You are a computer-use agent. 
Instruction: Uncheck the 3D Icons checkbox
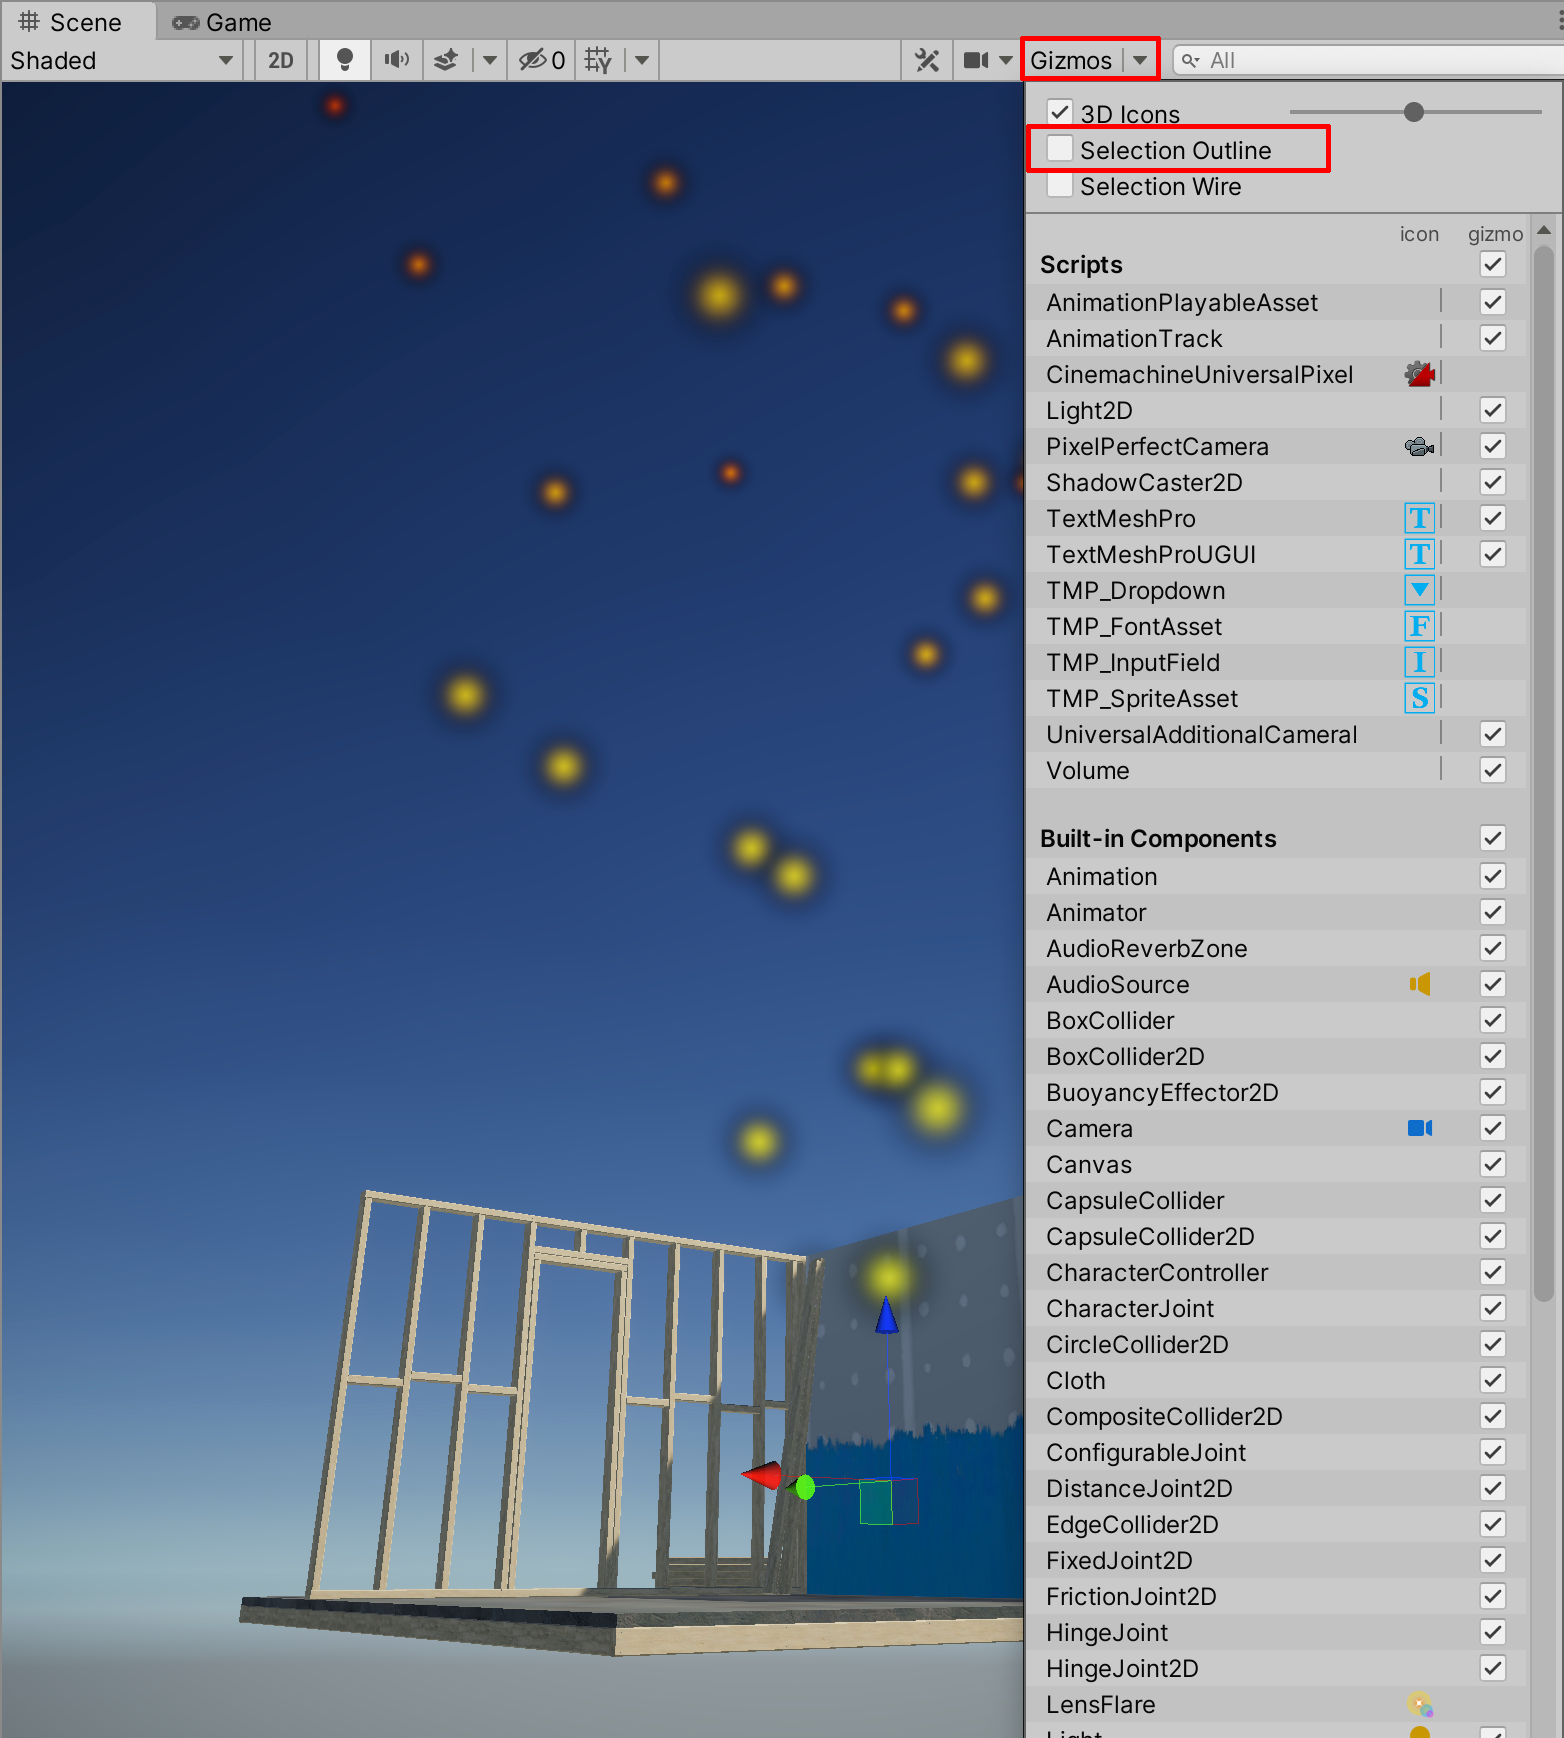[x=1060, y=112]
